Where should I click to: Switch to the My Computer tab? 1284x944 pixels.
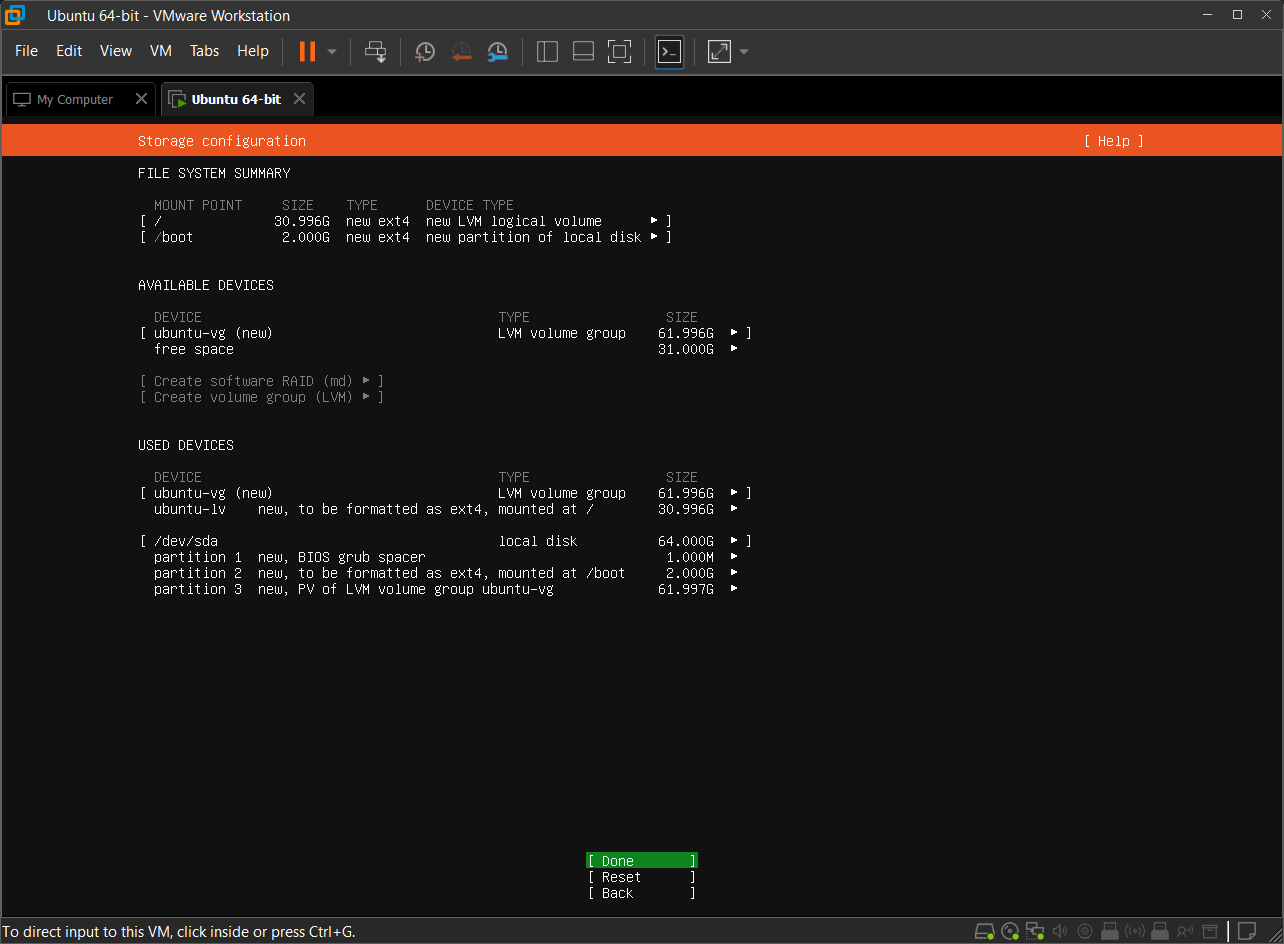click(x=75, y=99)
